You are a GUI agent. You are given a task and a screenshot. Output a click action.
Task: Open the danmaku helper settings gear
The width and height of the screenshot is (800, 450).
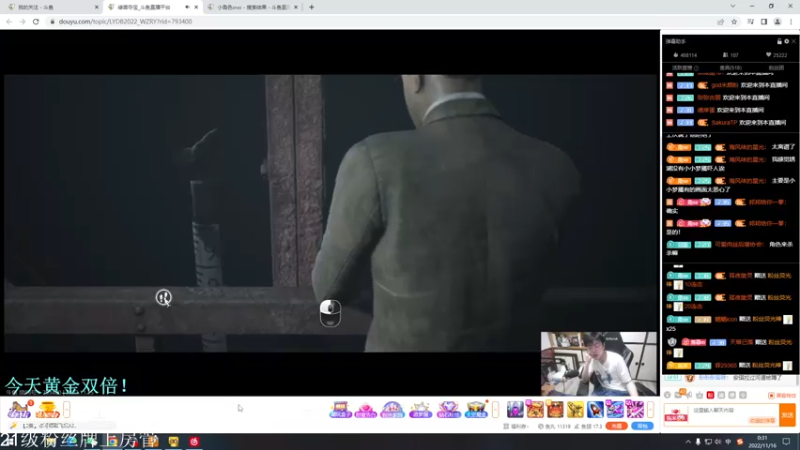tap(786, 41)
